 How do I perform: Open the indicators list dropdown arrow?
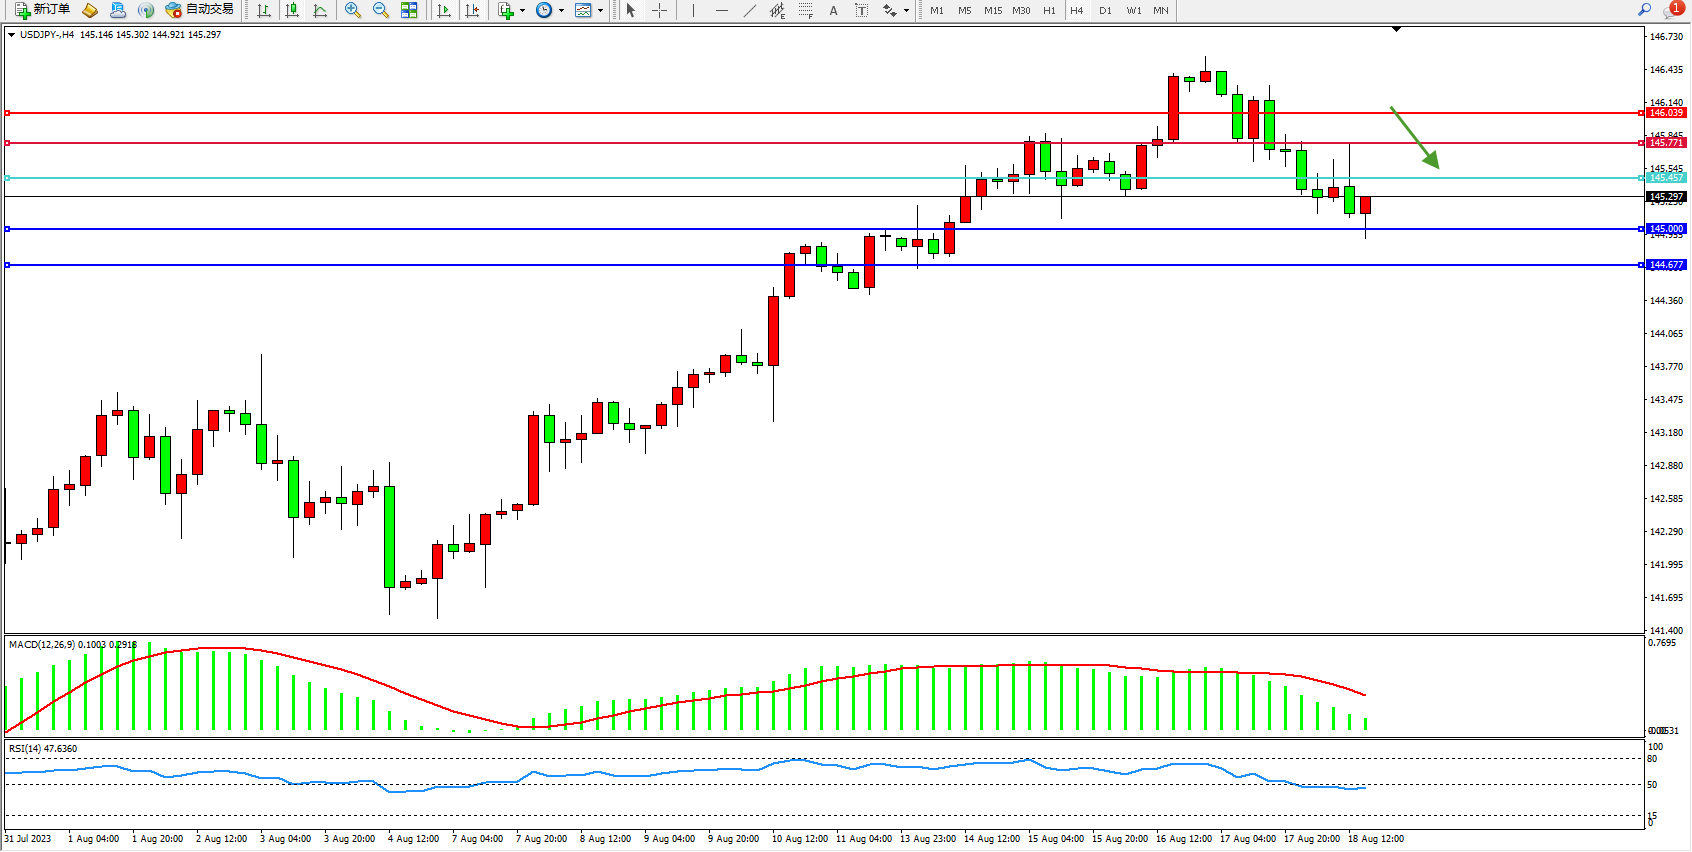pos(522,11)
